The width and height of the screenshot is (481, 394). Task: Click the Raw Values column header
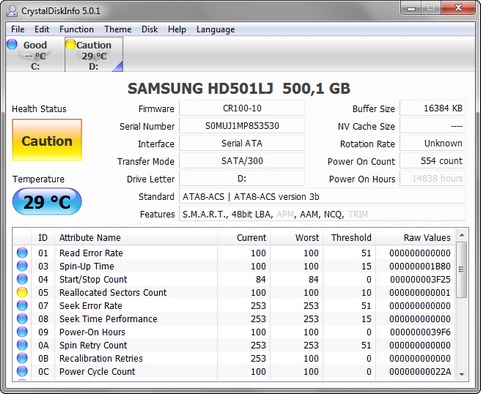(x=415, y=237)
